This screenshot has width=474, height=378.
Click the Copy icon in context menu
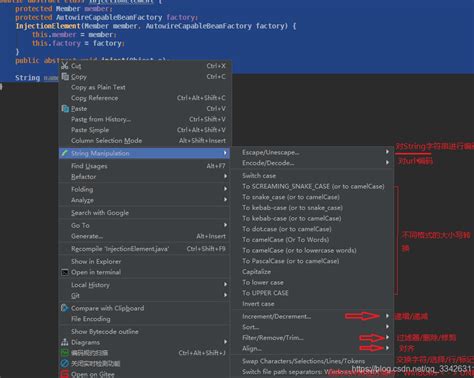coord(65,76)
